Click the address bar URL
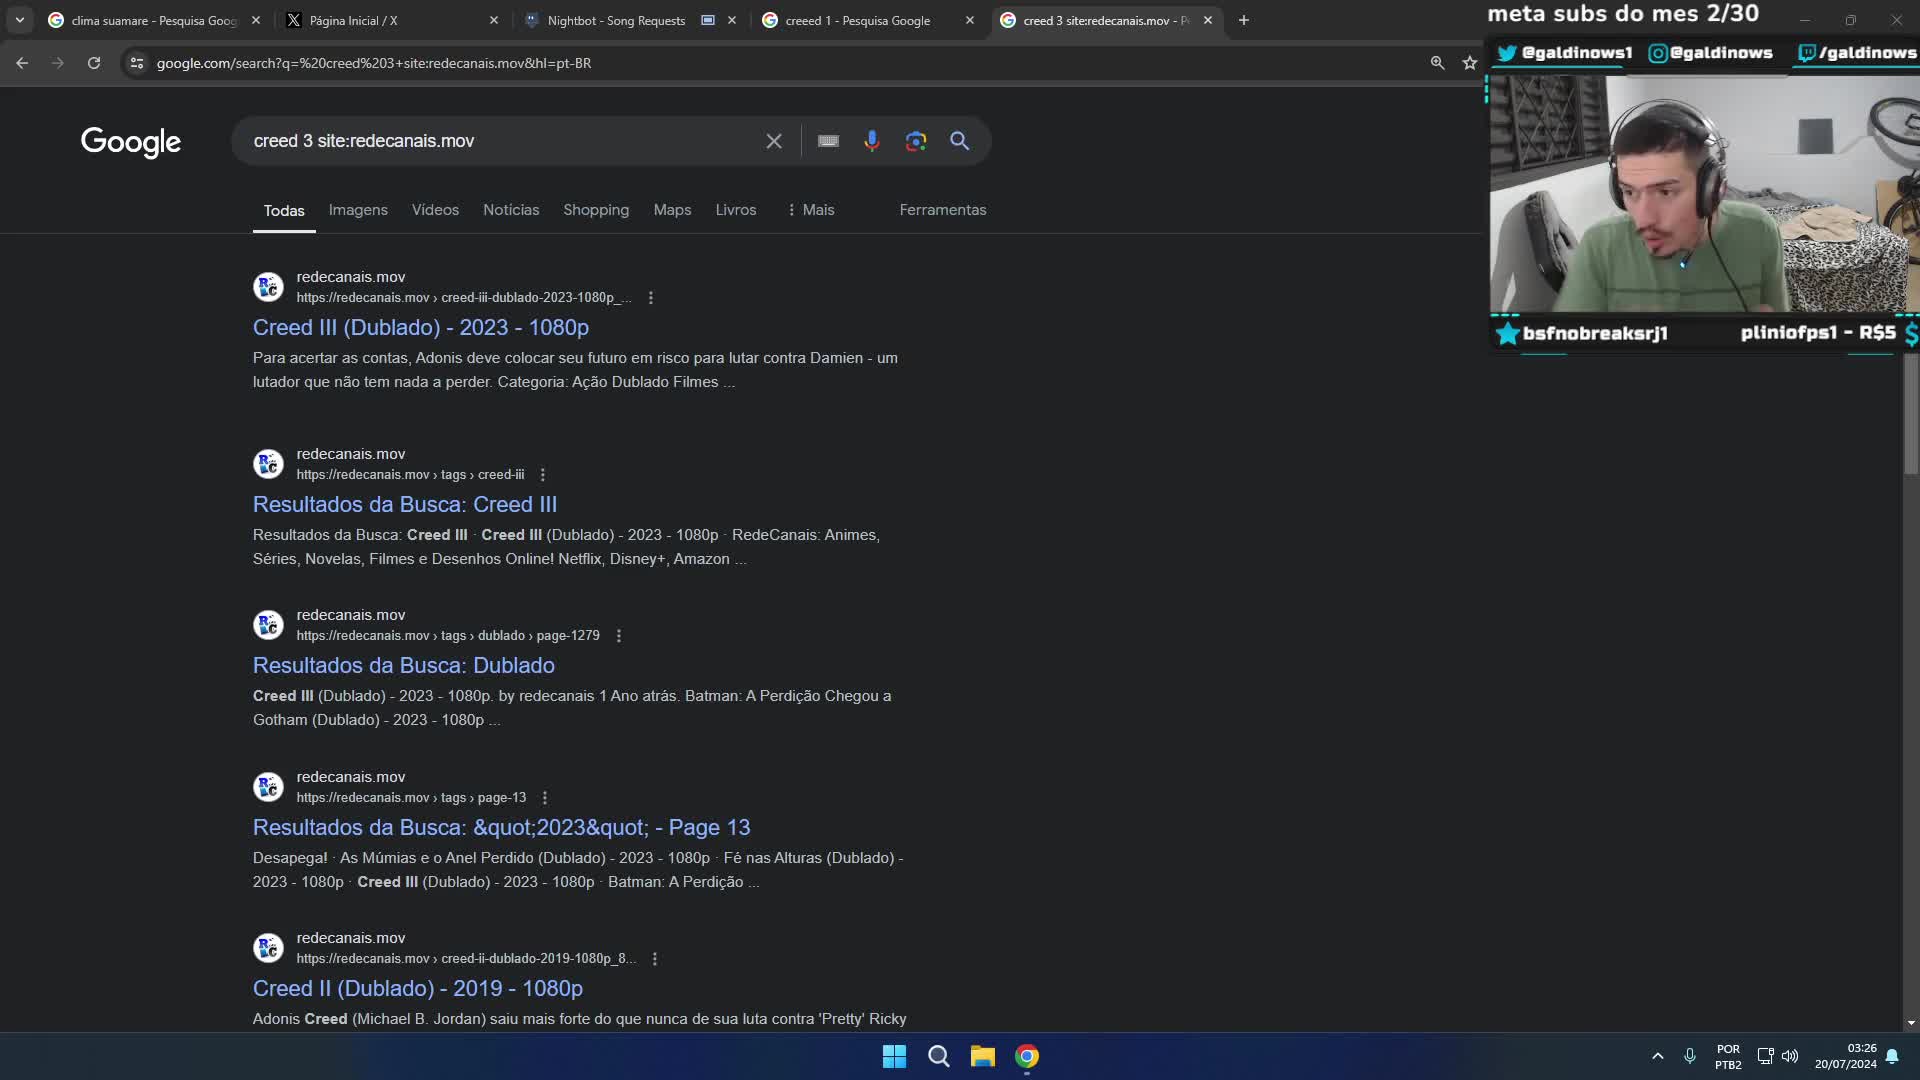1920x1080 pixels. coord(374,63)
